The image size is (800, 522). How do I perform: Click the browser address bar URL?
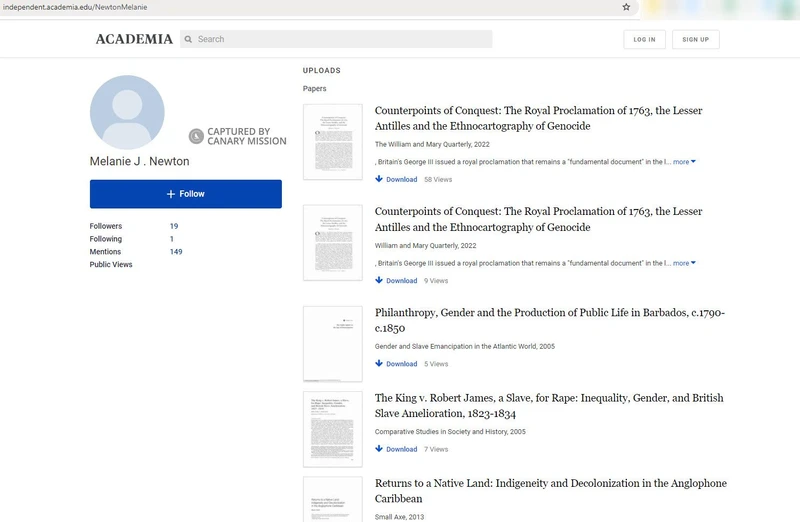pyautogui.click(x=75, y=7)
